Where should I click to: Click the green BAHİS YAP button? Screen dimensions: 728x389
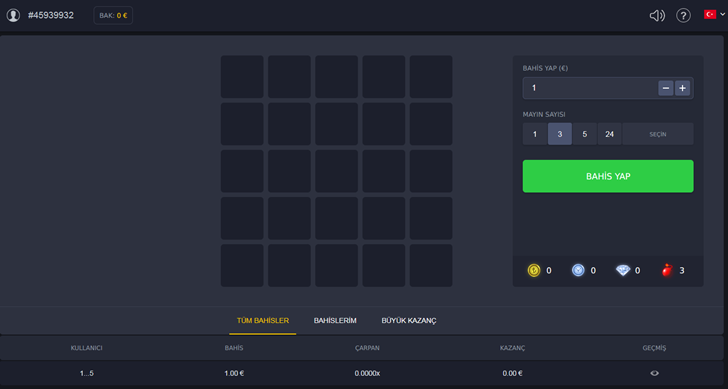608,176
